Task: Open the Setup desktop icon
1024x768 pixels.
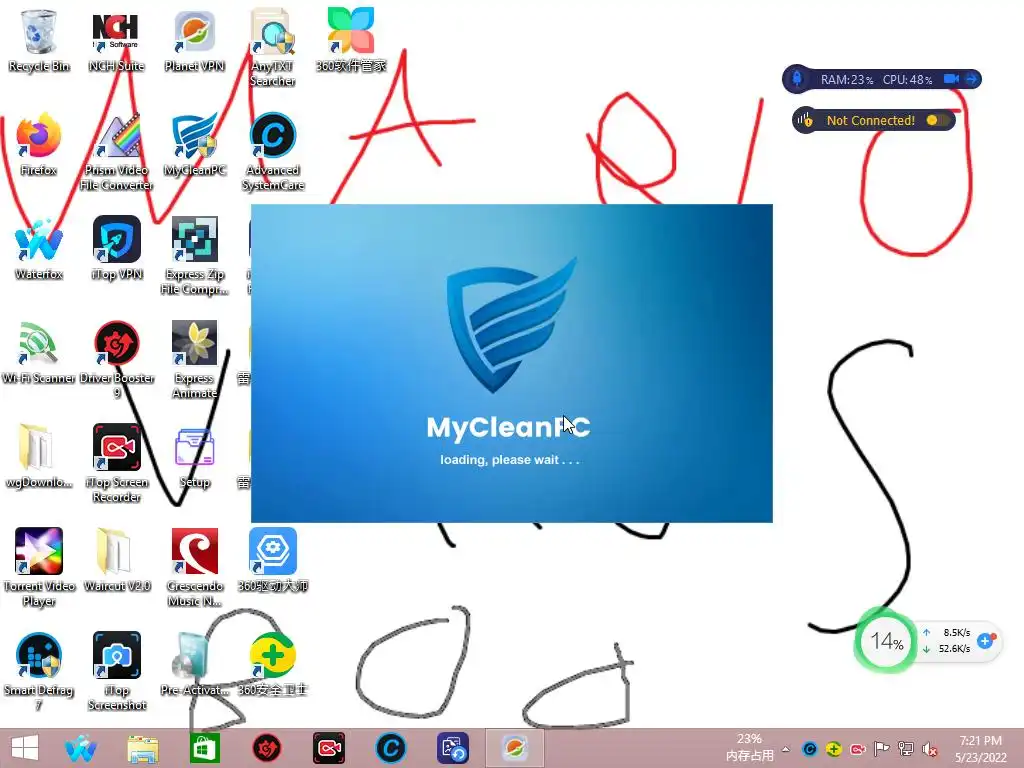Action: pyautogui.click(x=195, y=456)
